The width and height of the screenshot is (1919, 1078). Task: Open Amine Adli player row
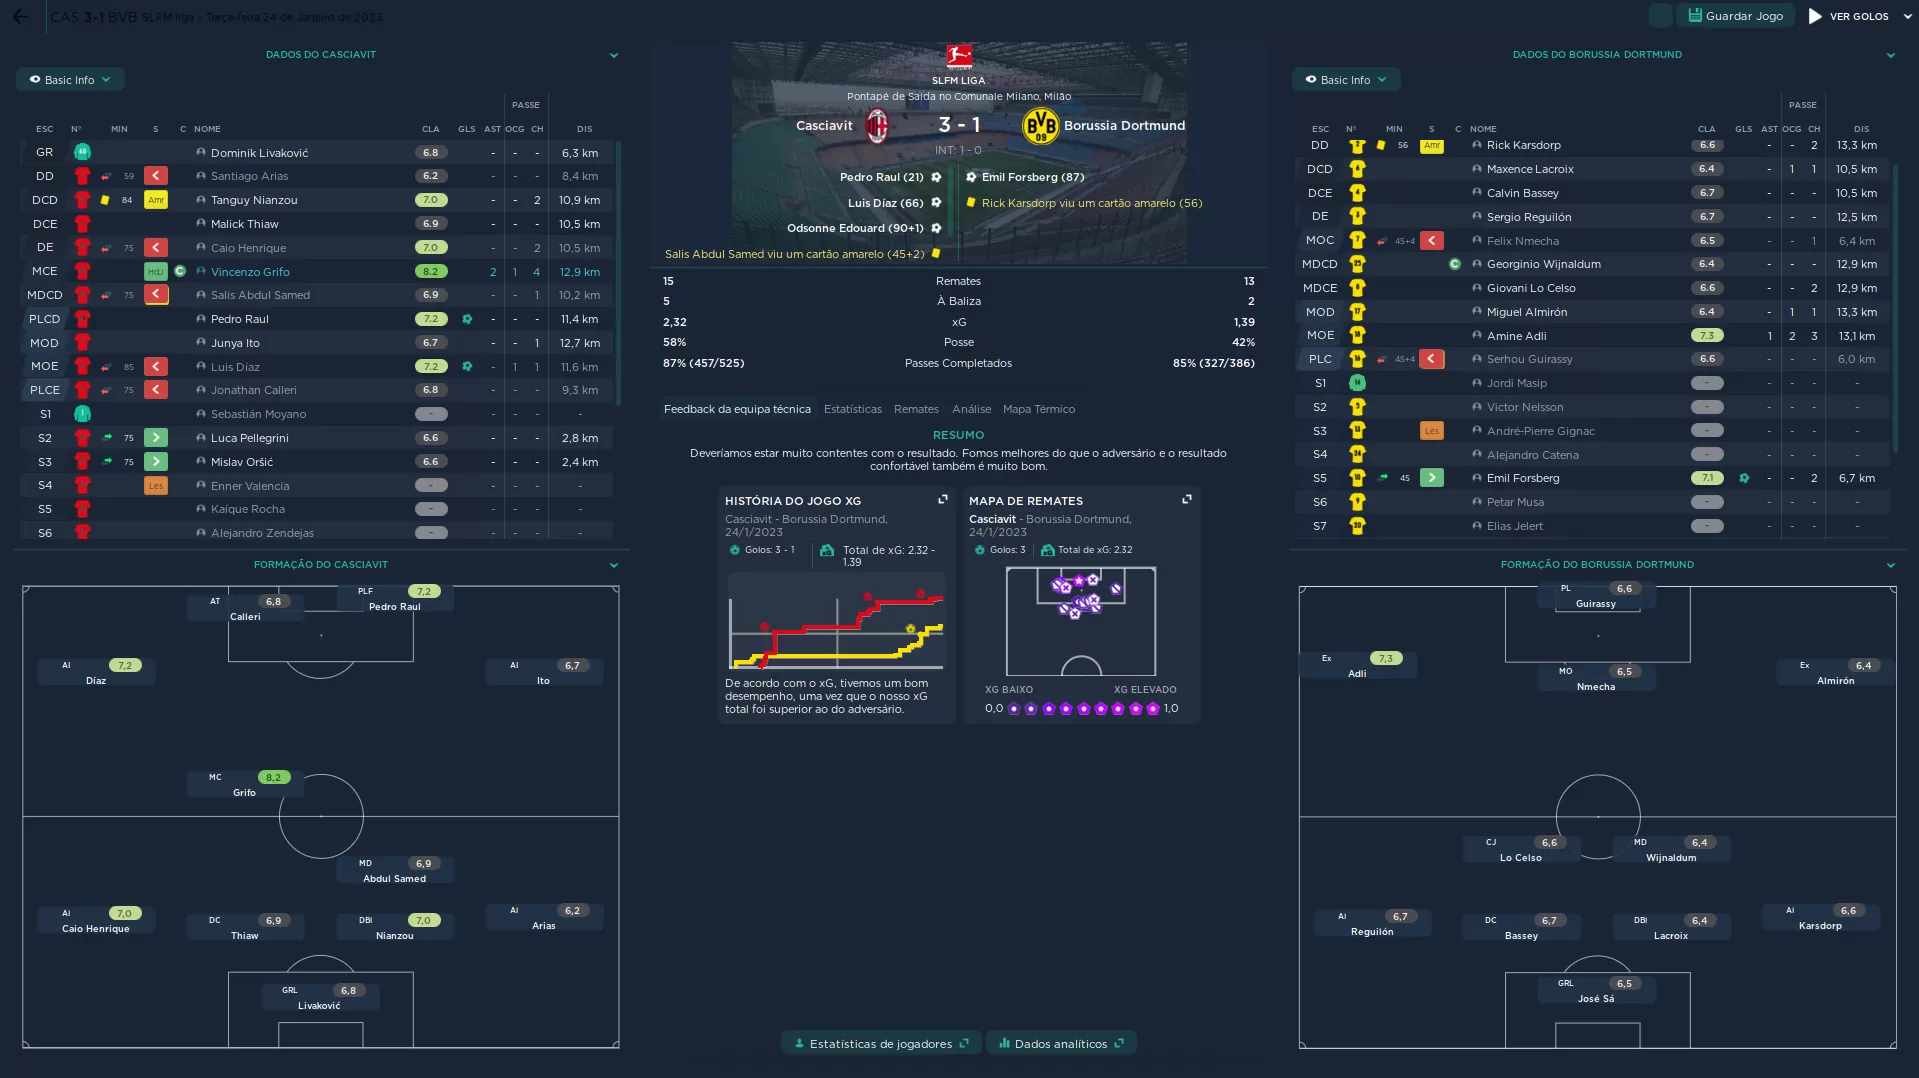click(x=1592, y=336)
